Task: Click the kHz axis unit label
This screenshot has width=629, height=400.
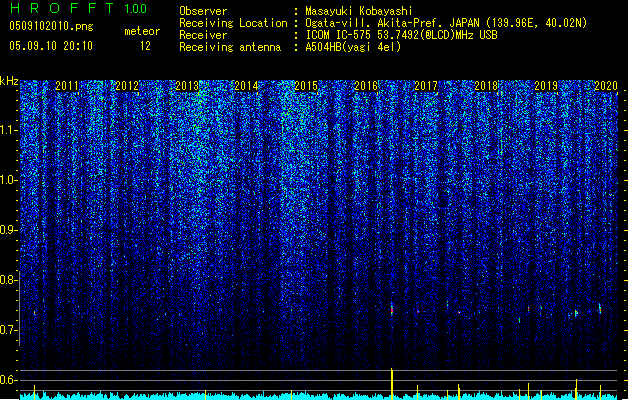Action: coord(9,81)
